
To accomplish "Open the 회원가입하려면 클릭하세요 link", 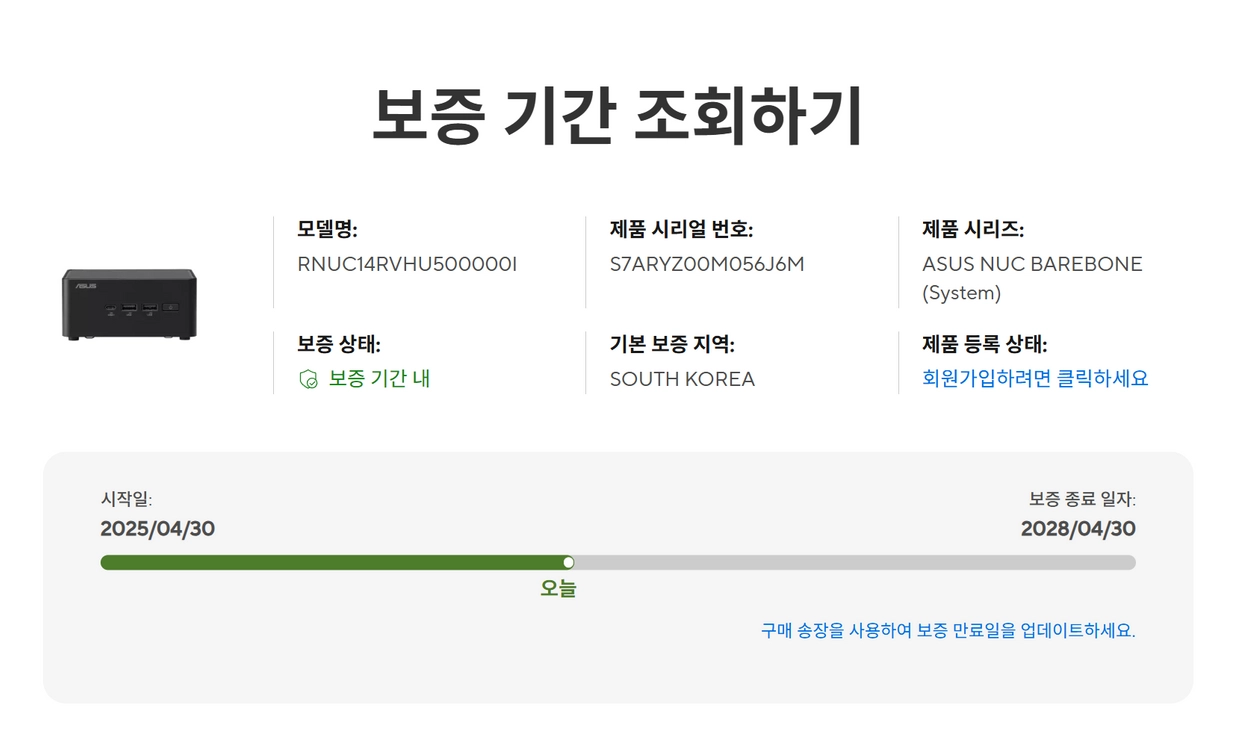I will [x=1035, y=379].
